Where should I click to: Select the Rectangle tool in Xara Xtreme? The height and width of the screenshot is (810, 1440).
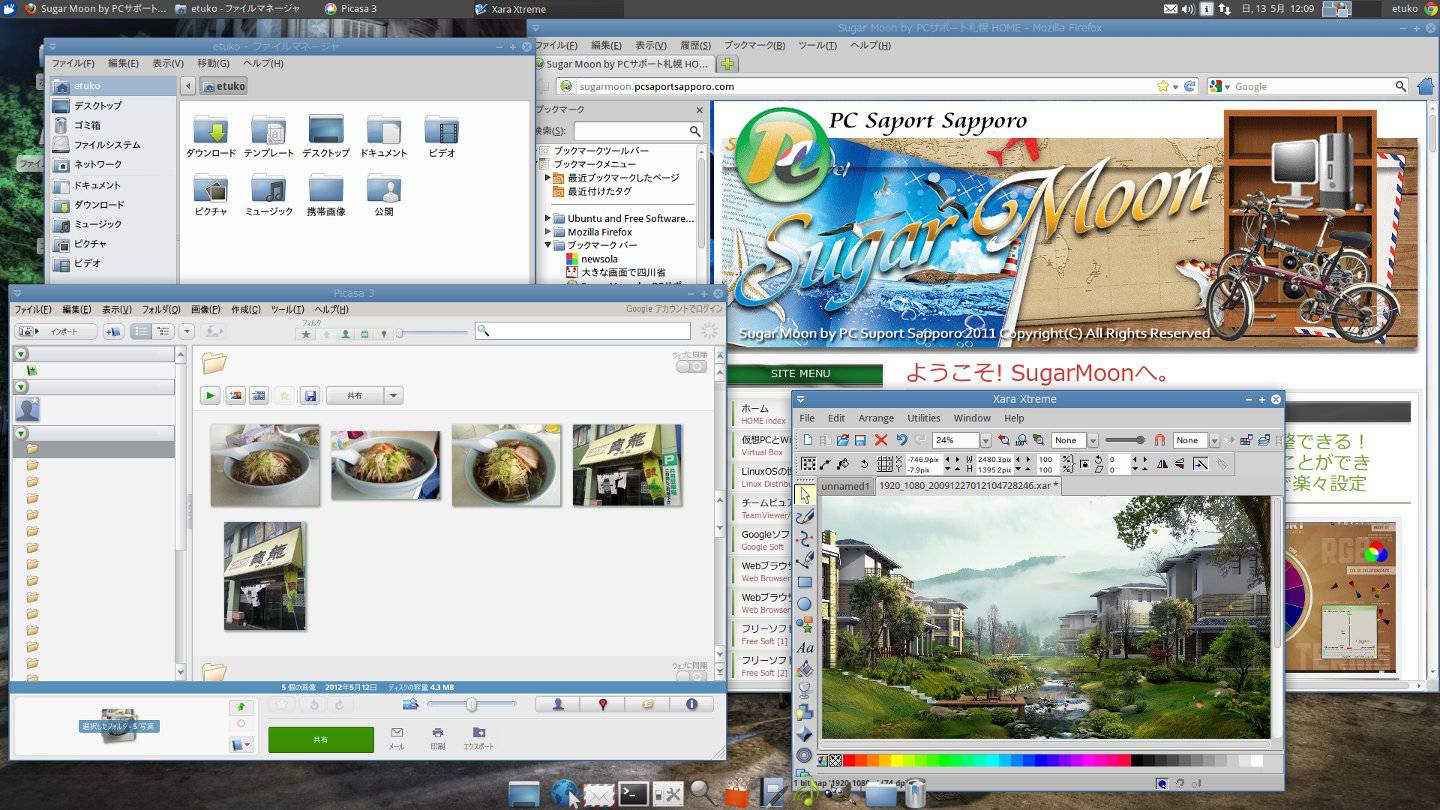tap(805, 582)
